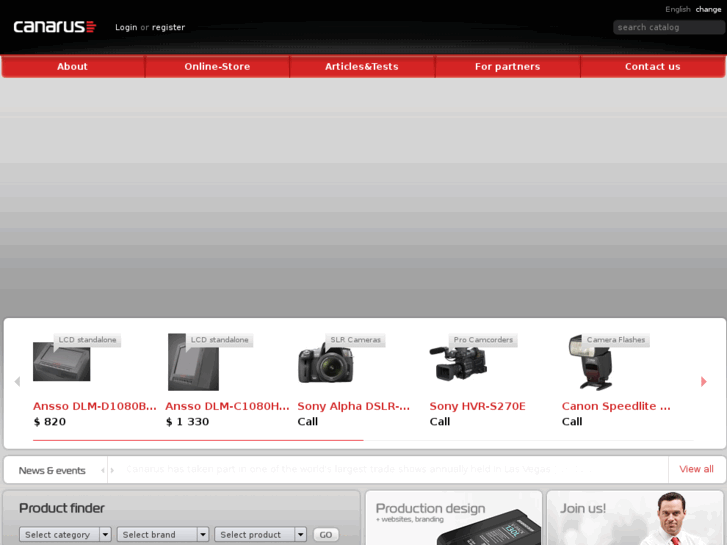The width and height of the screenshot is (727, 545).
Task: Open View all news link
Action: coord(696,469)
